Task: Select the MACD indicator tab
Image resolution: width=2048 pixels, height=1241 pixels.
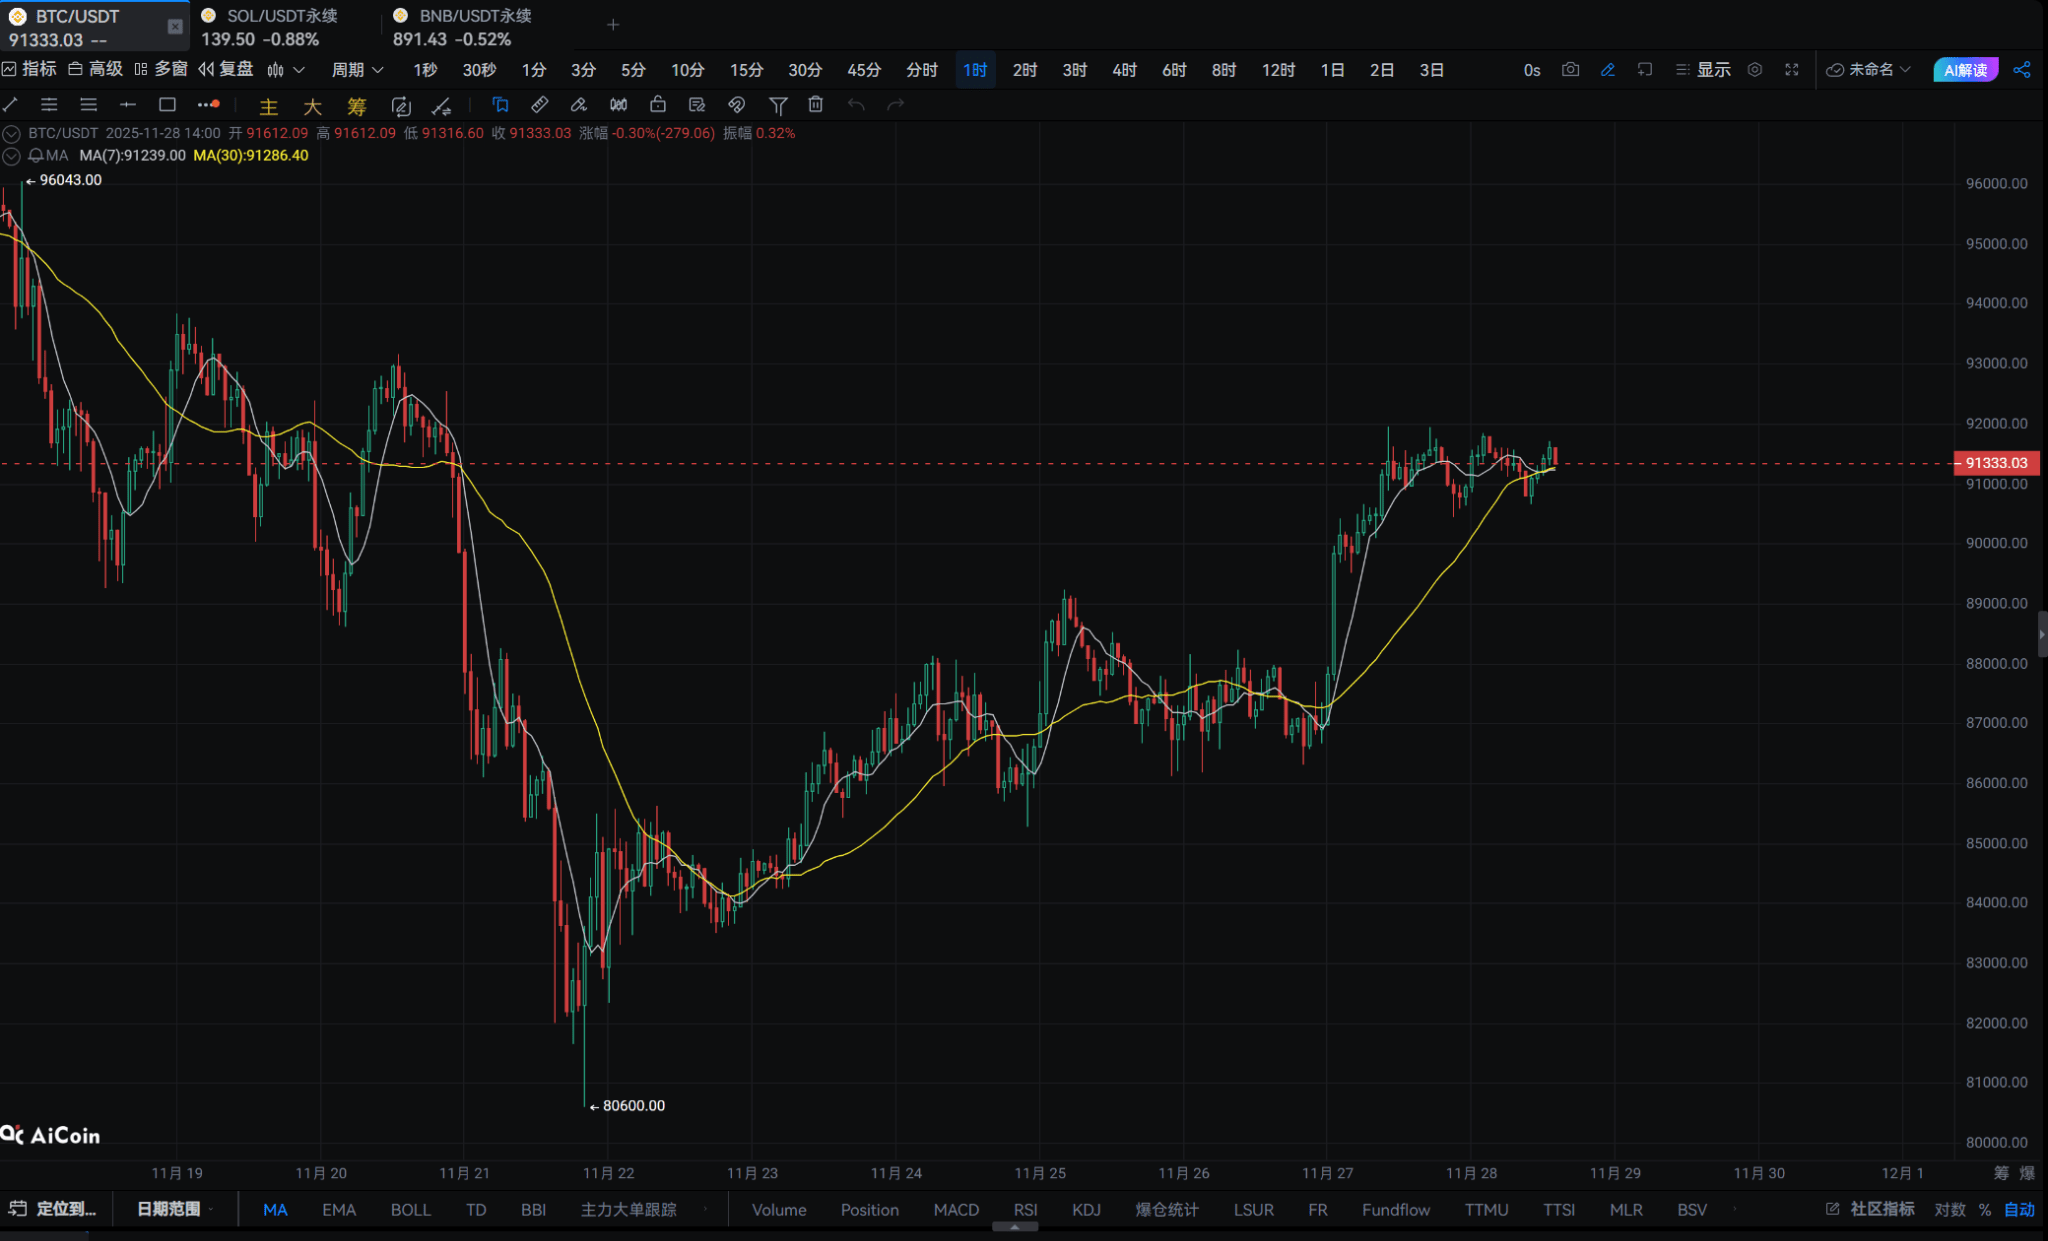Action: pos(956,1210)
